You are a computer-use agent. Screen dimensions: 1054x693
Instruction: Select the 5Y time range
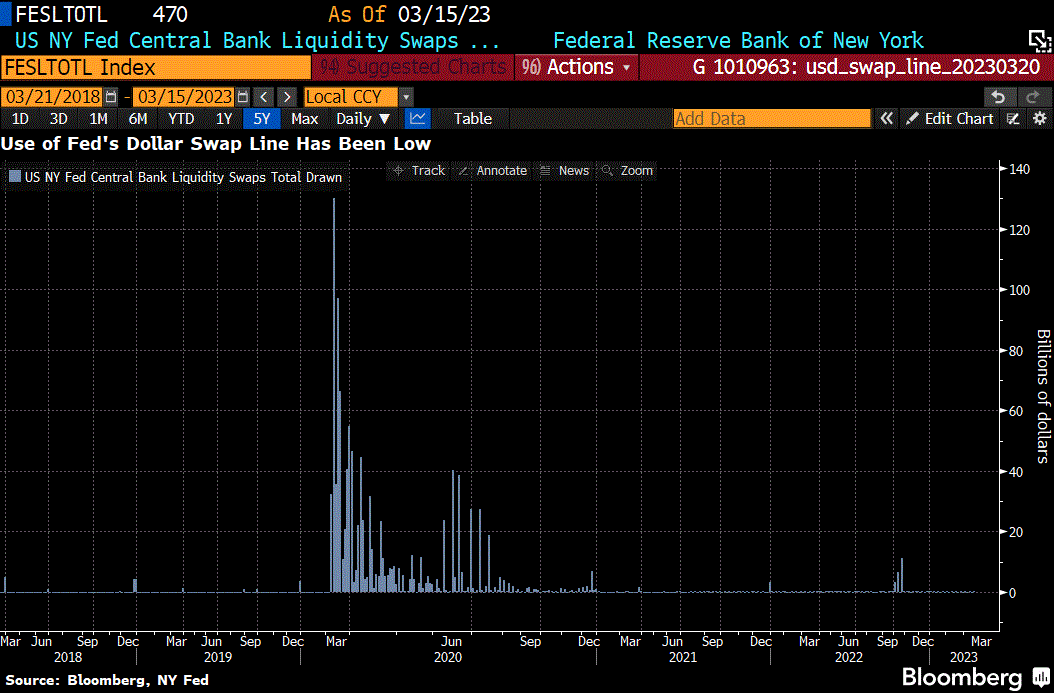(x=261, y=118)
